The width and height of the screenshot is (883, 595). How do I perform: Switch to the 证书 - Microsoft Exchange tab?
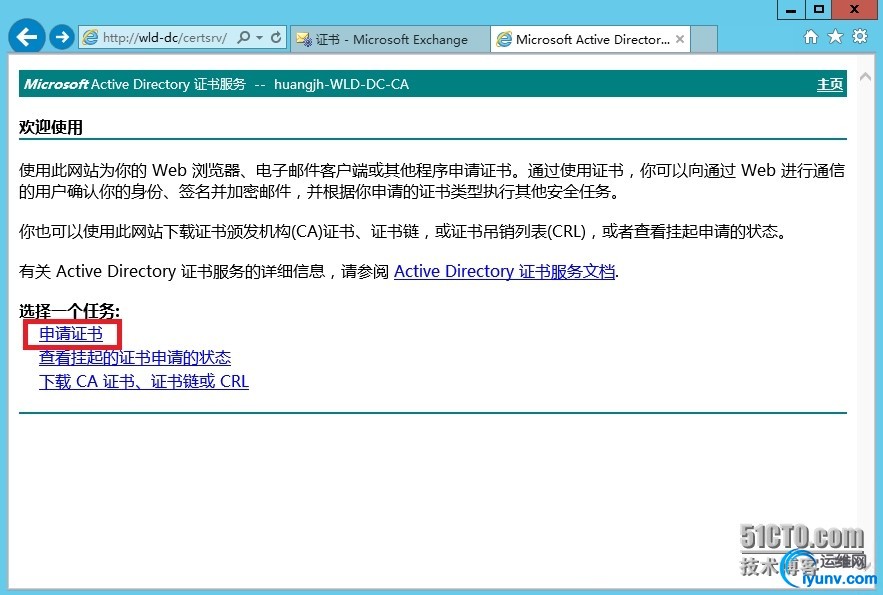coord(390,39)
